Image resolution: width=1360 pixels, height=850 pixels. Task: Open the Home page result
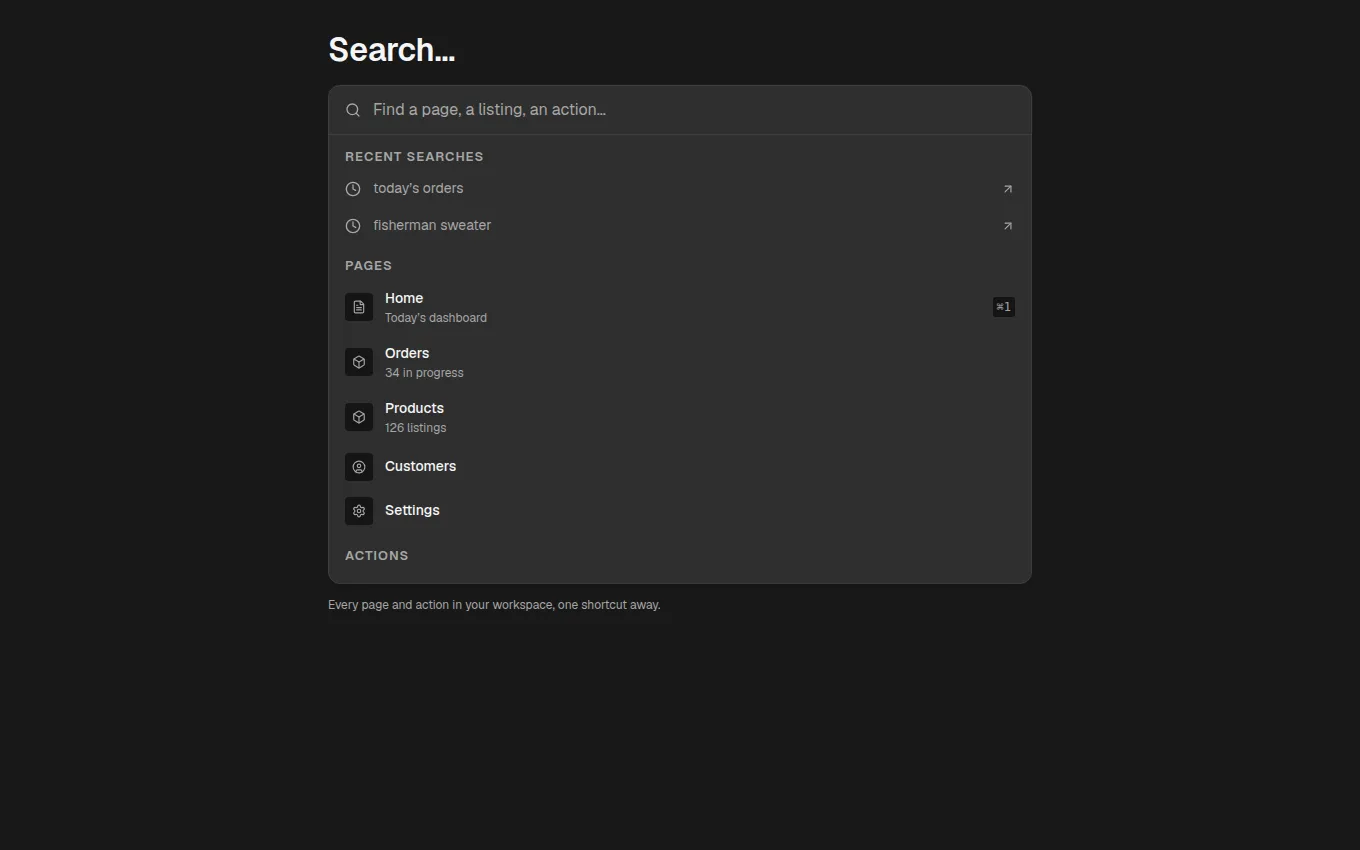[680, 307]
